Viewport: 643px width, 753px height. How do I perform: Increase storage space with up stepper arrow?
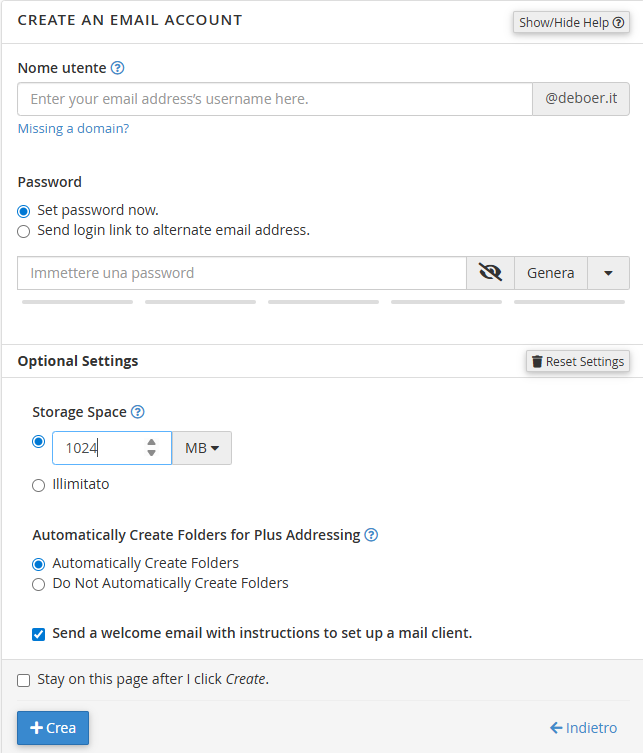(x=151, y=442)
